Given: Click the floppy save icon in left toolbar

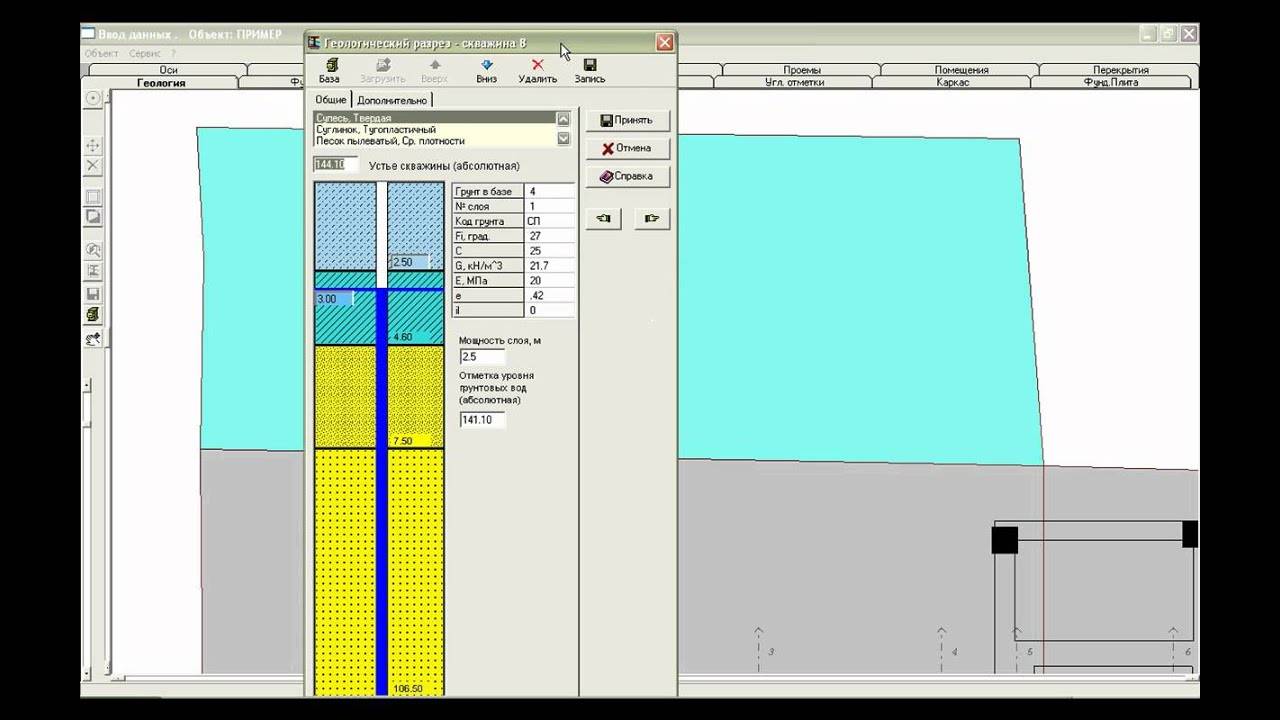Looking at the screenshot, I should pyautogui.click(x=93, y=294).
